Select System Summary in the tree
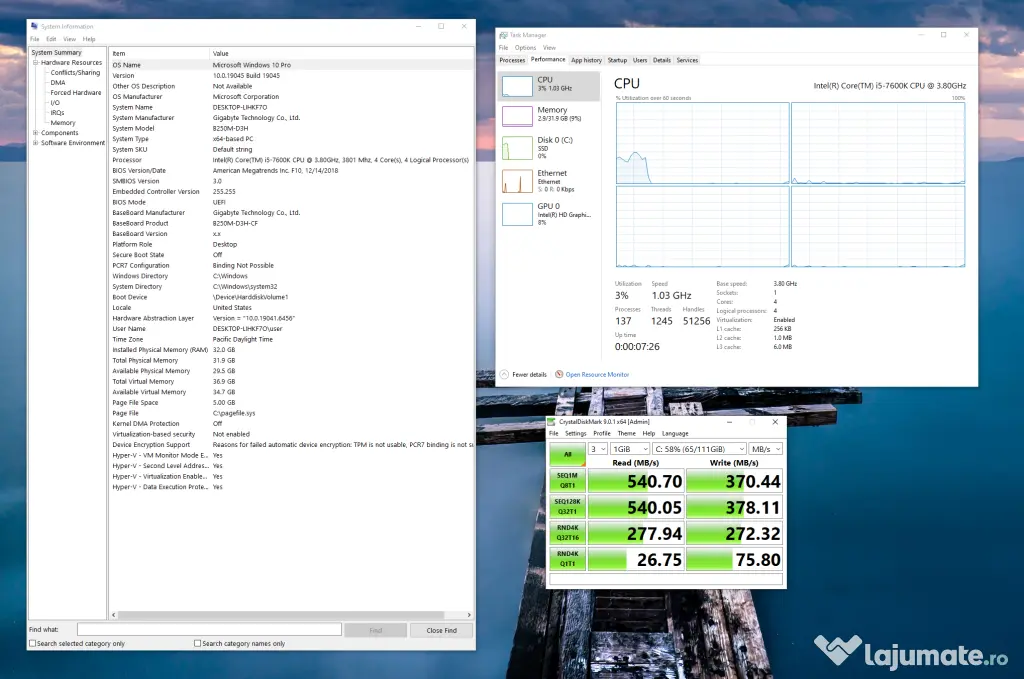Viewport: 1024px width, 679px height. 56,52
